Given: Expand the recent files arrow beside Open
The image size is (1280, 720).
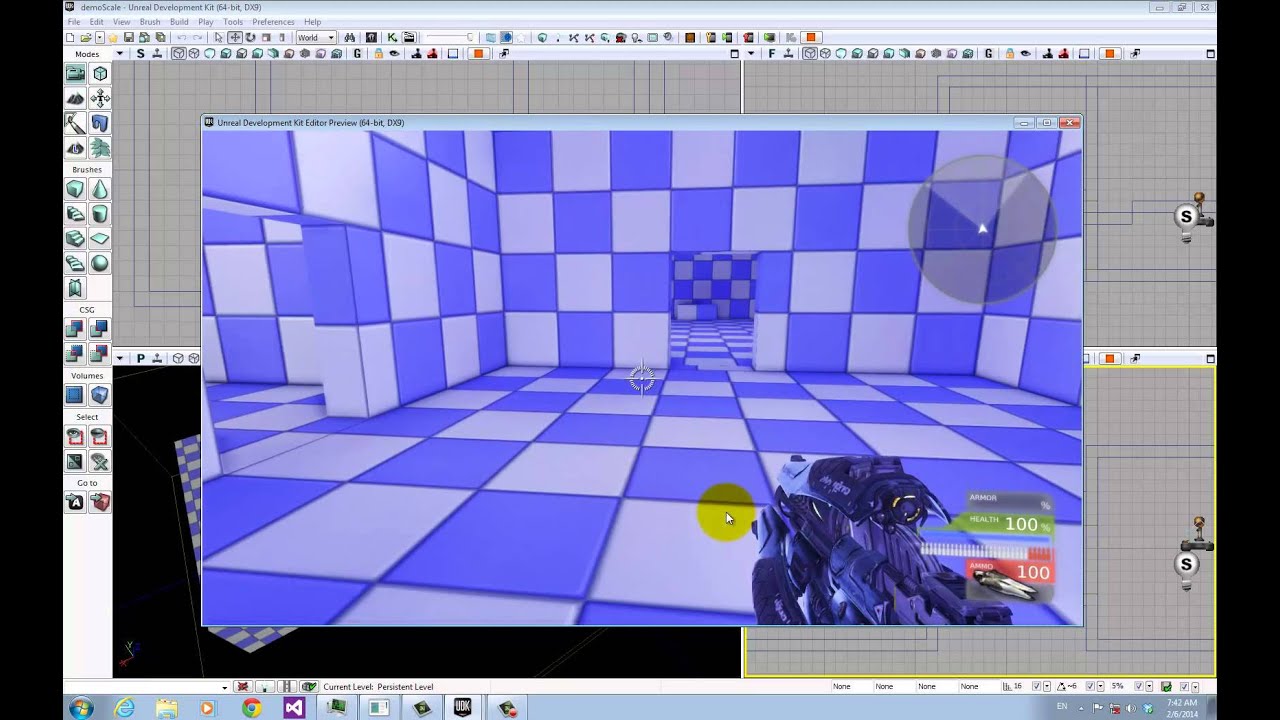Looking at the screenshot, I should coord(100,38).
